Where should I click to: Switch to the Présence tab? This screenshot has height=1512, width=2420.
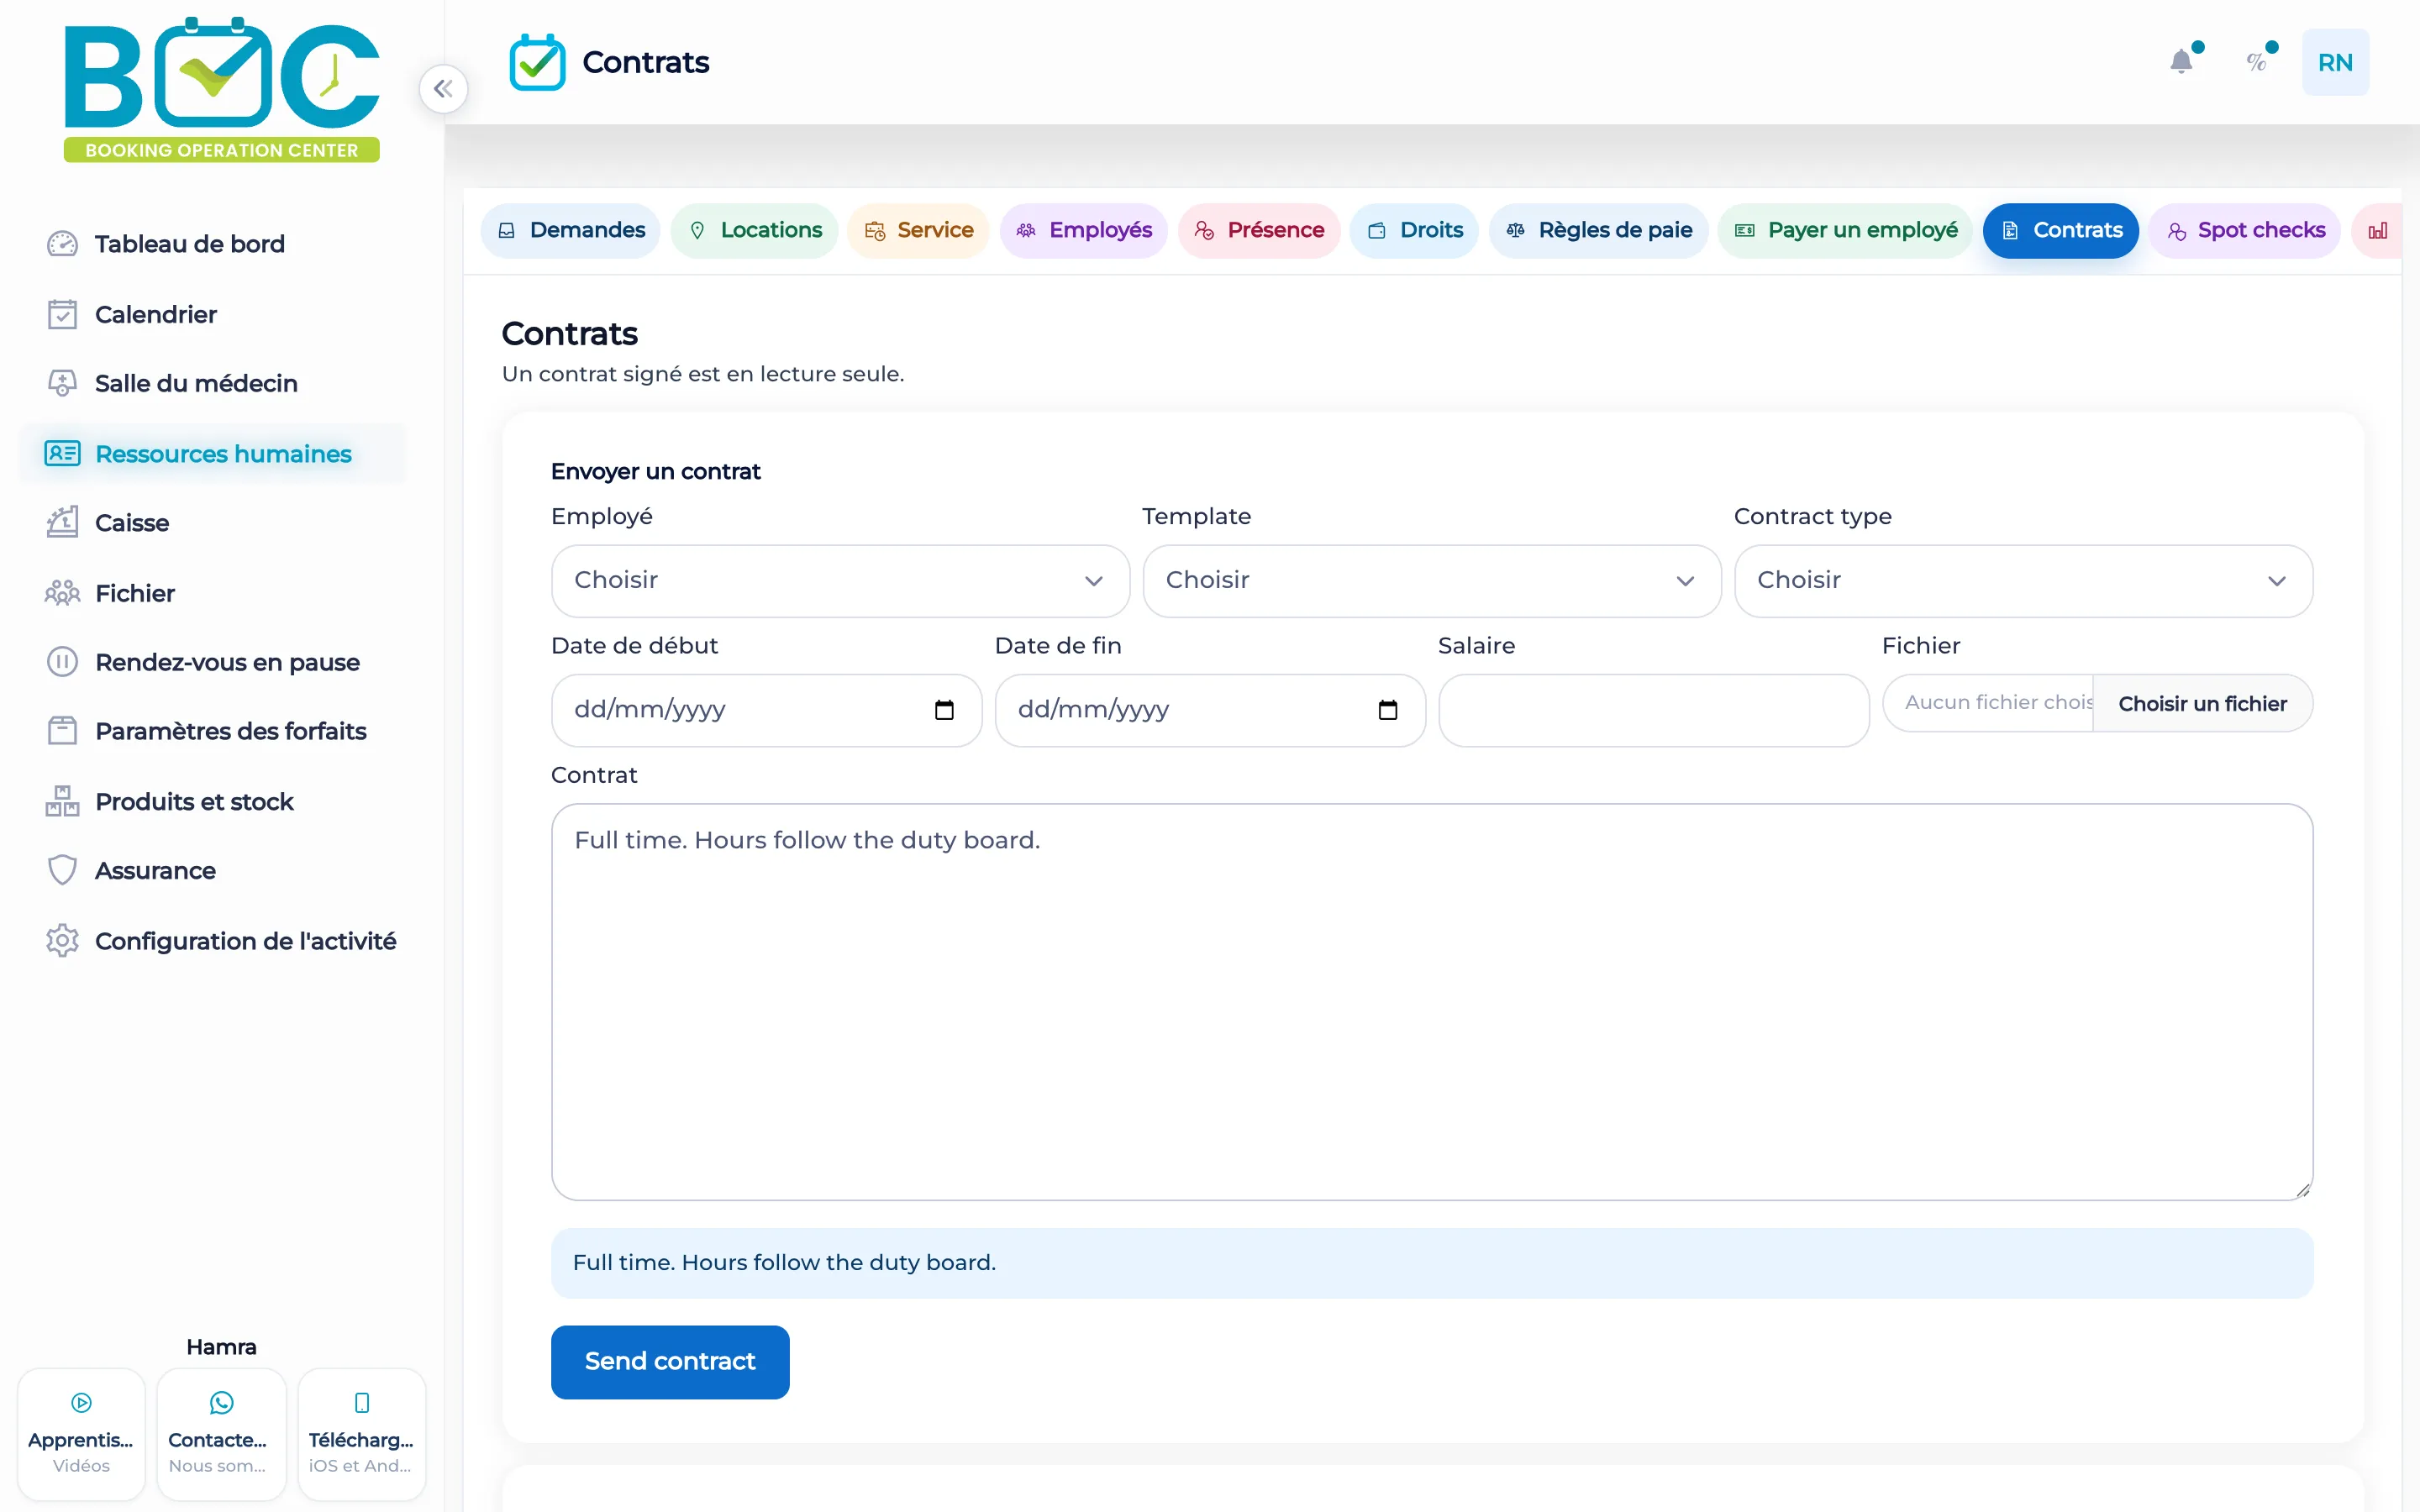(1258, 231)
